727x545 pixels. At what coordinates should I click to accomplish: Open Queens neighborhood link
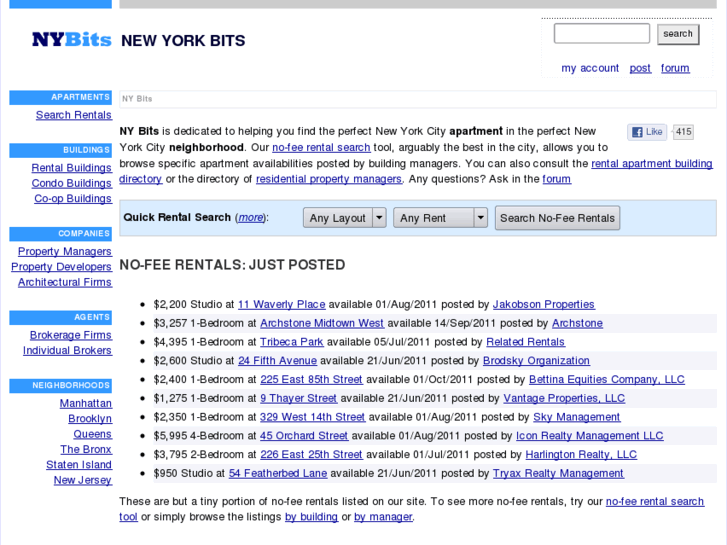(x=92, y=434)
